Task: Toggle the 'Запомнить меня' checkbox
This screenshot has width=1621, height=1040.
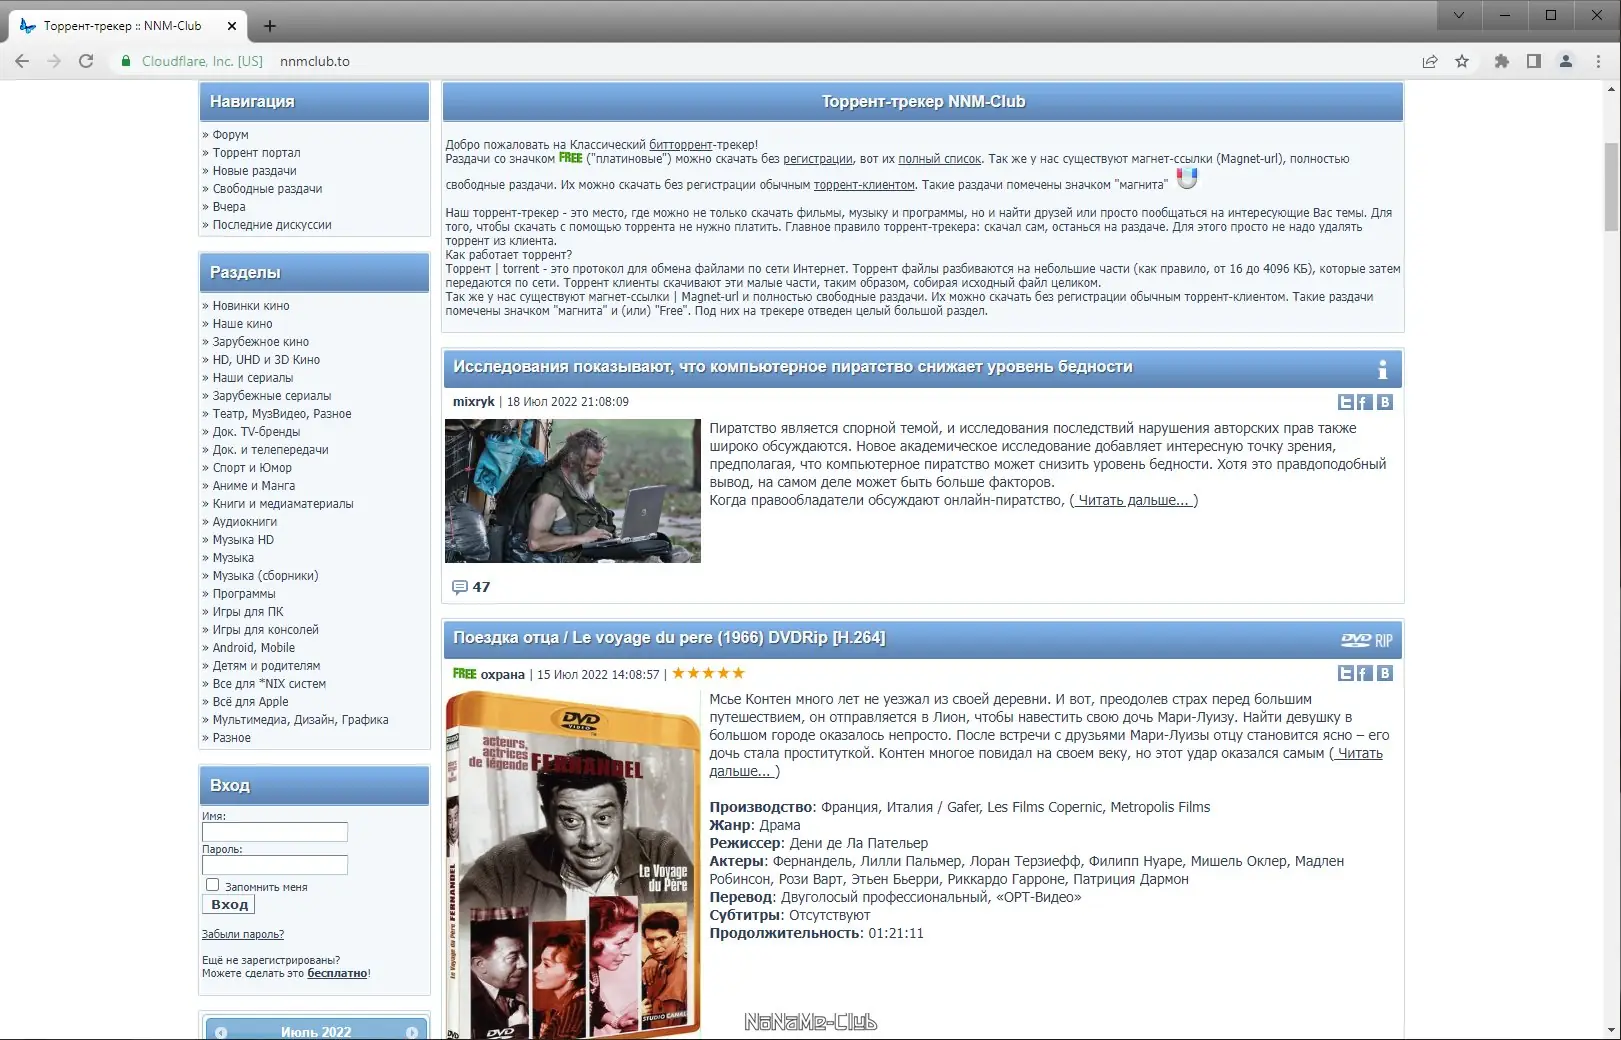Action: click(x=212, y=885)
